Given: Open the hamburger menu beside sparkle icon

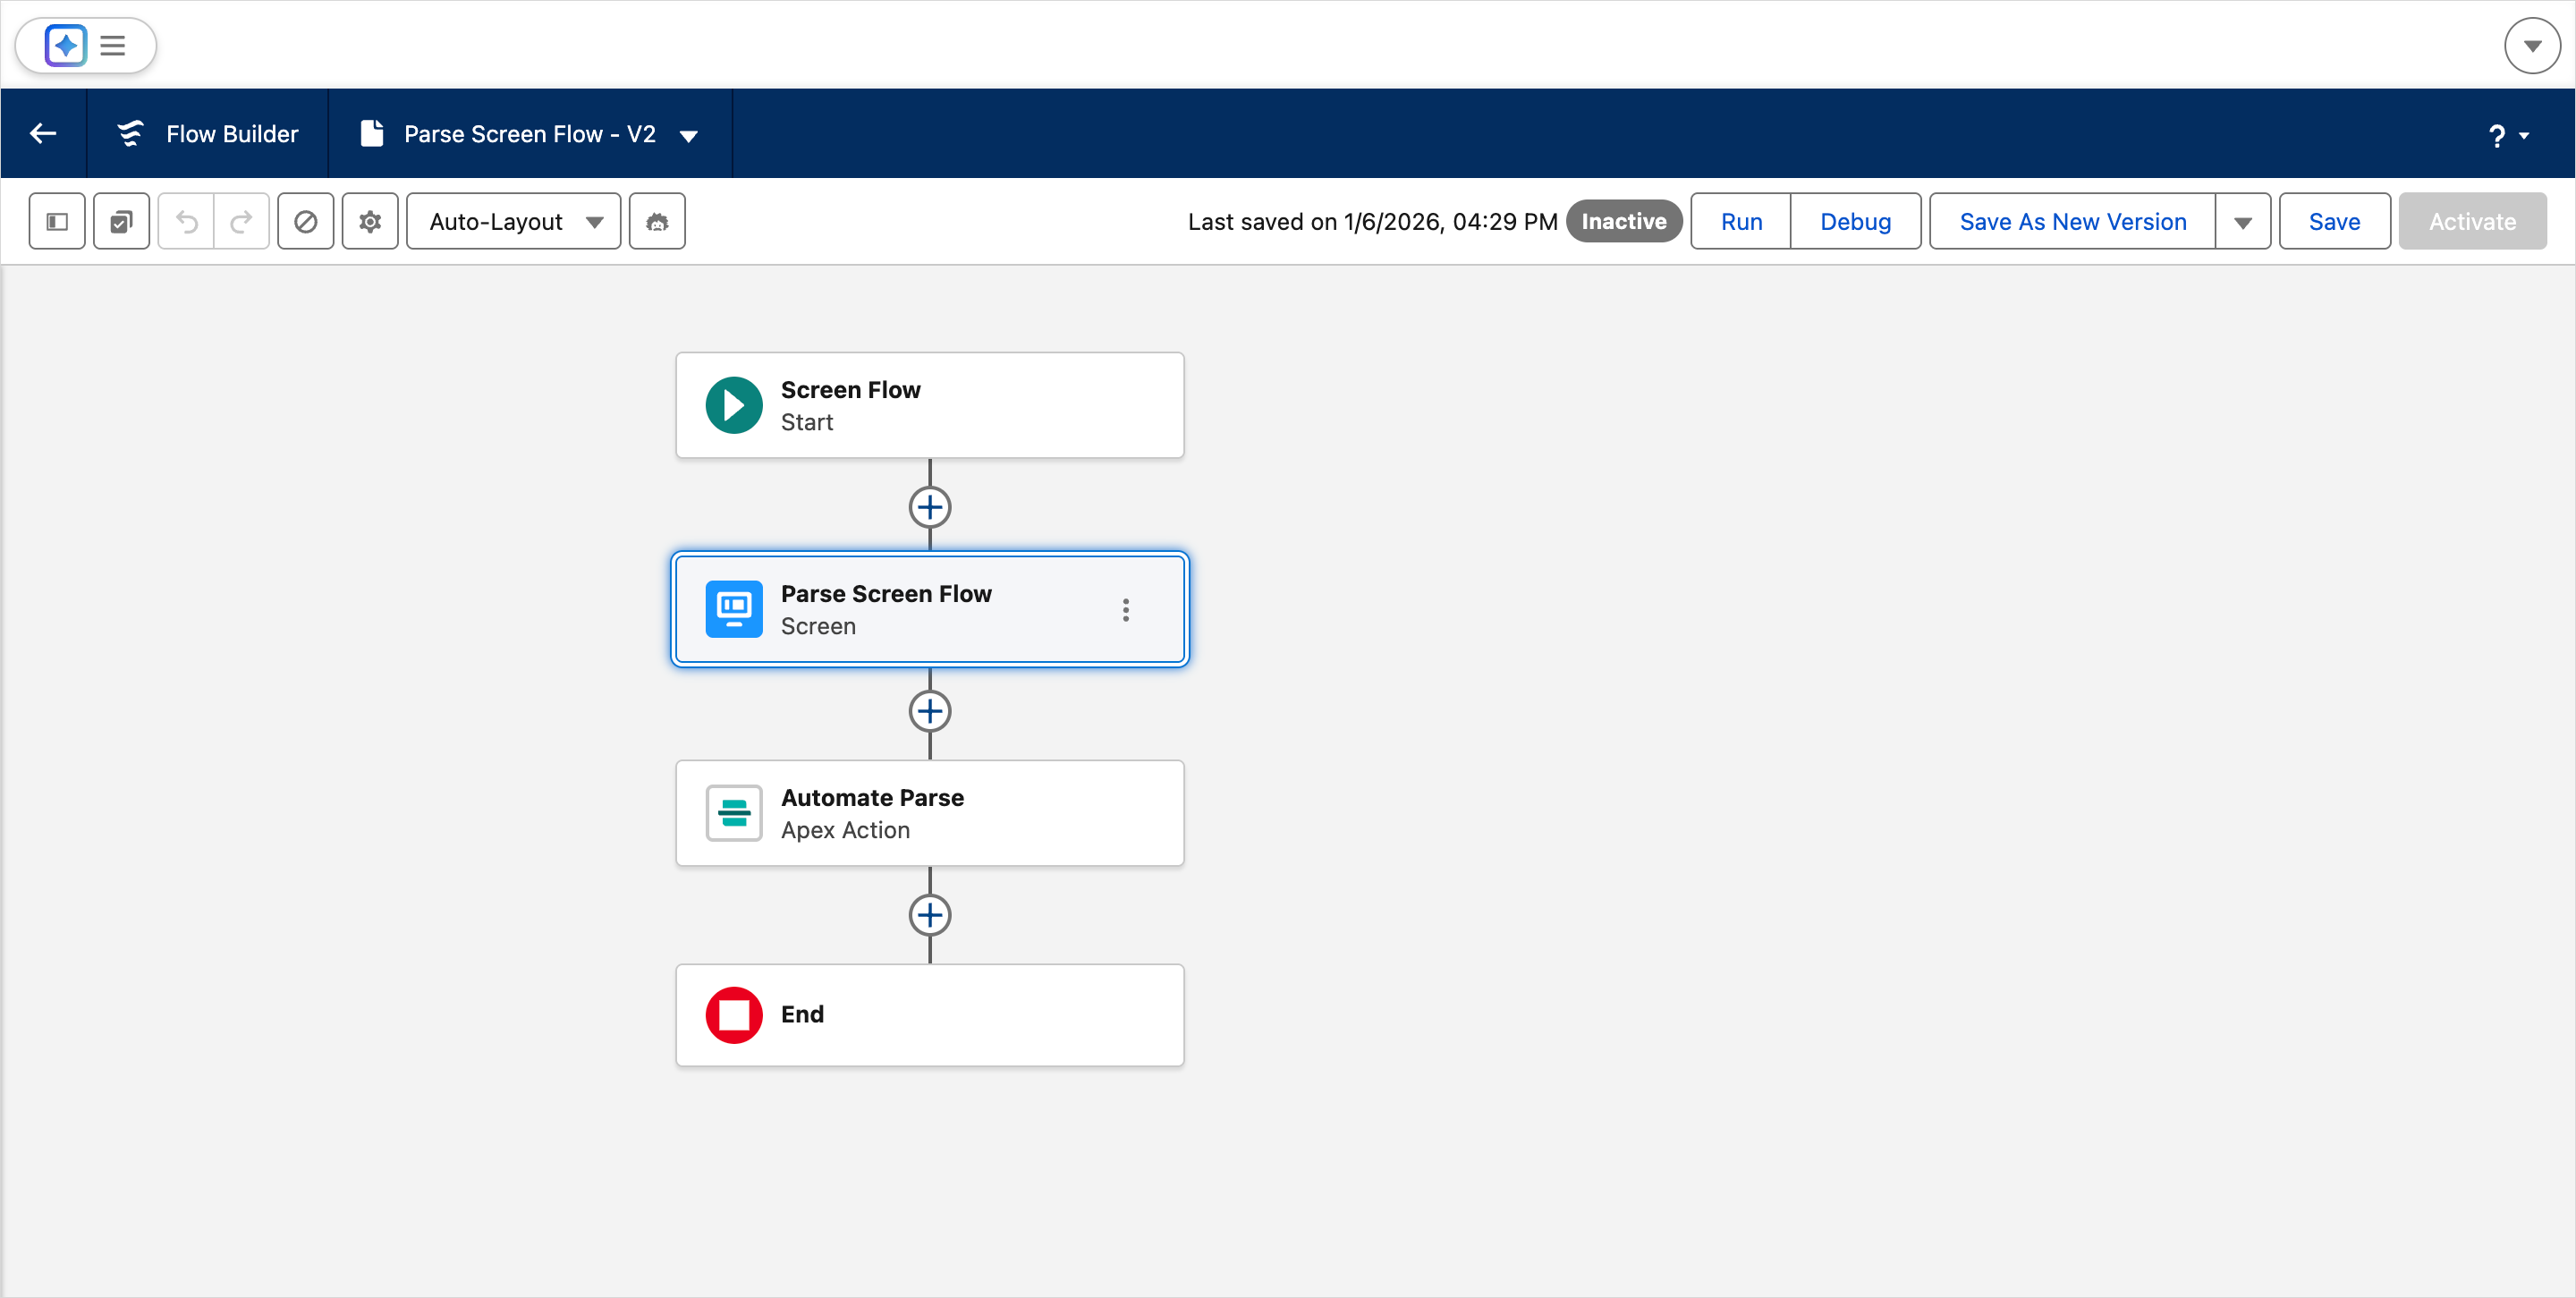Looking at the screenshot, I should [x=113, y=45].
